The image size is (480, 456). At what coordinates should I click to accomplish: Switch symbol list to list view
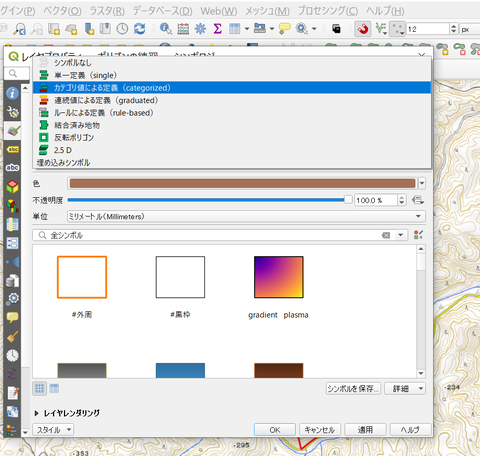tap(54, 388)
